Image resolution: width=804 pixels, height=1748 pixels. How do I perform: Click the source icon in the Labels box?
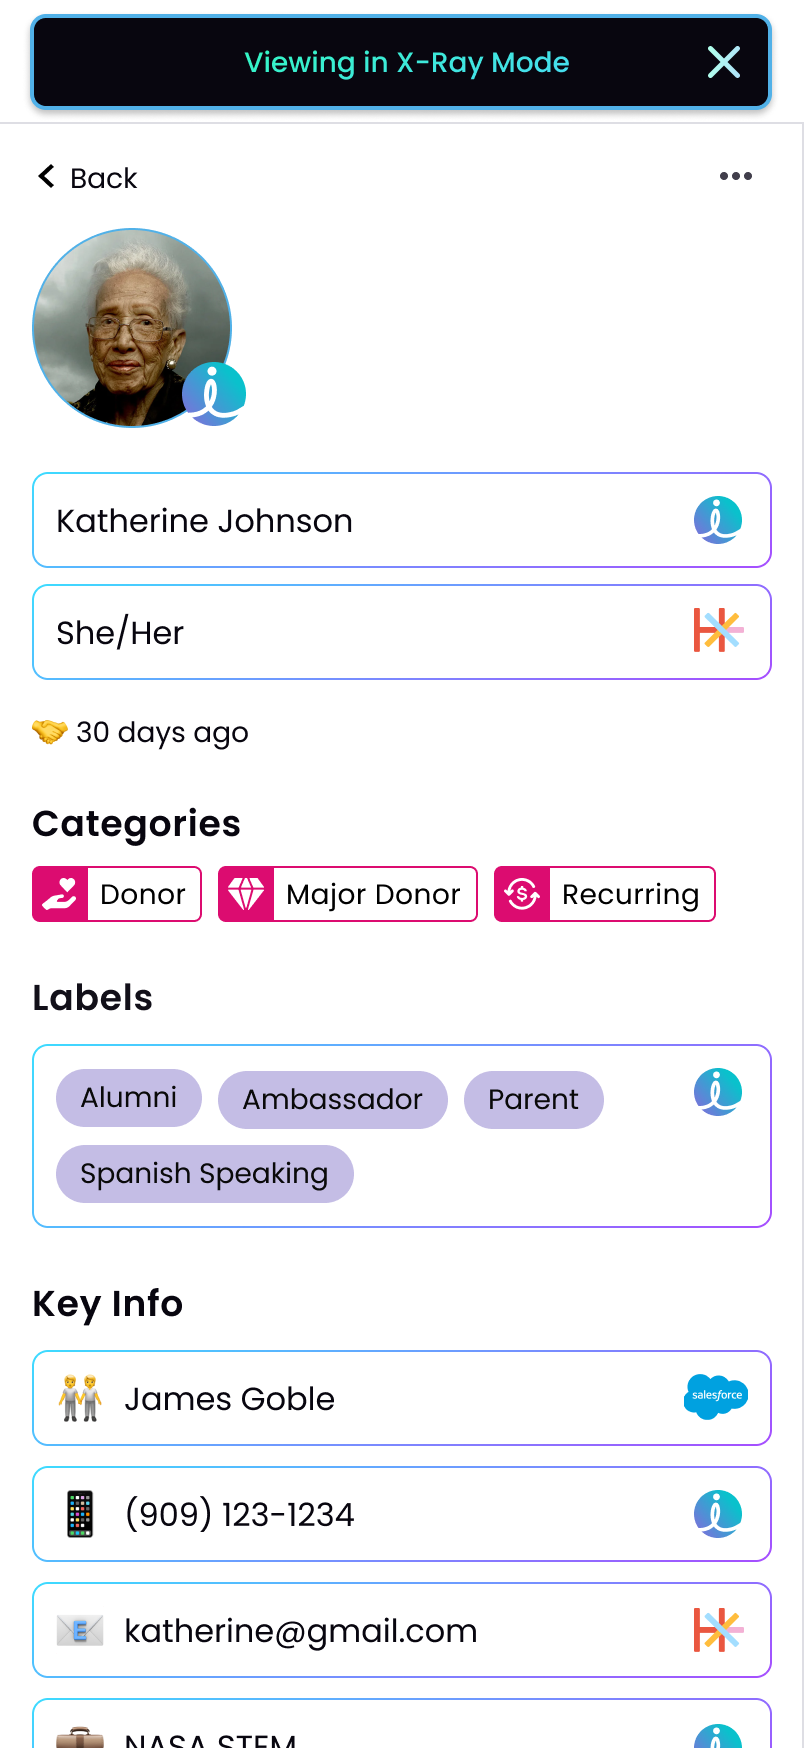tap(718, 1092)
